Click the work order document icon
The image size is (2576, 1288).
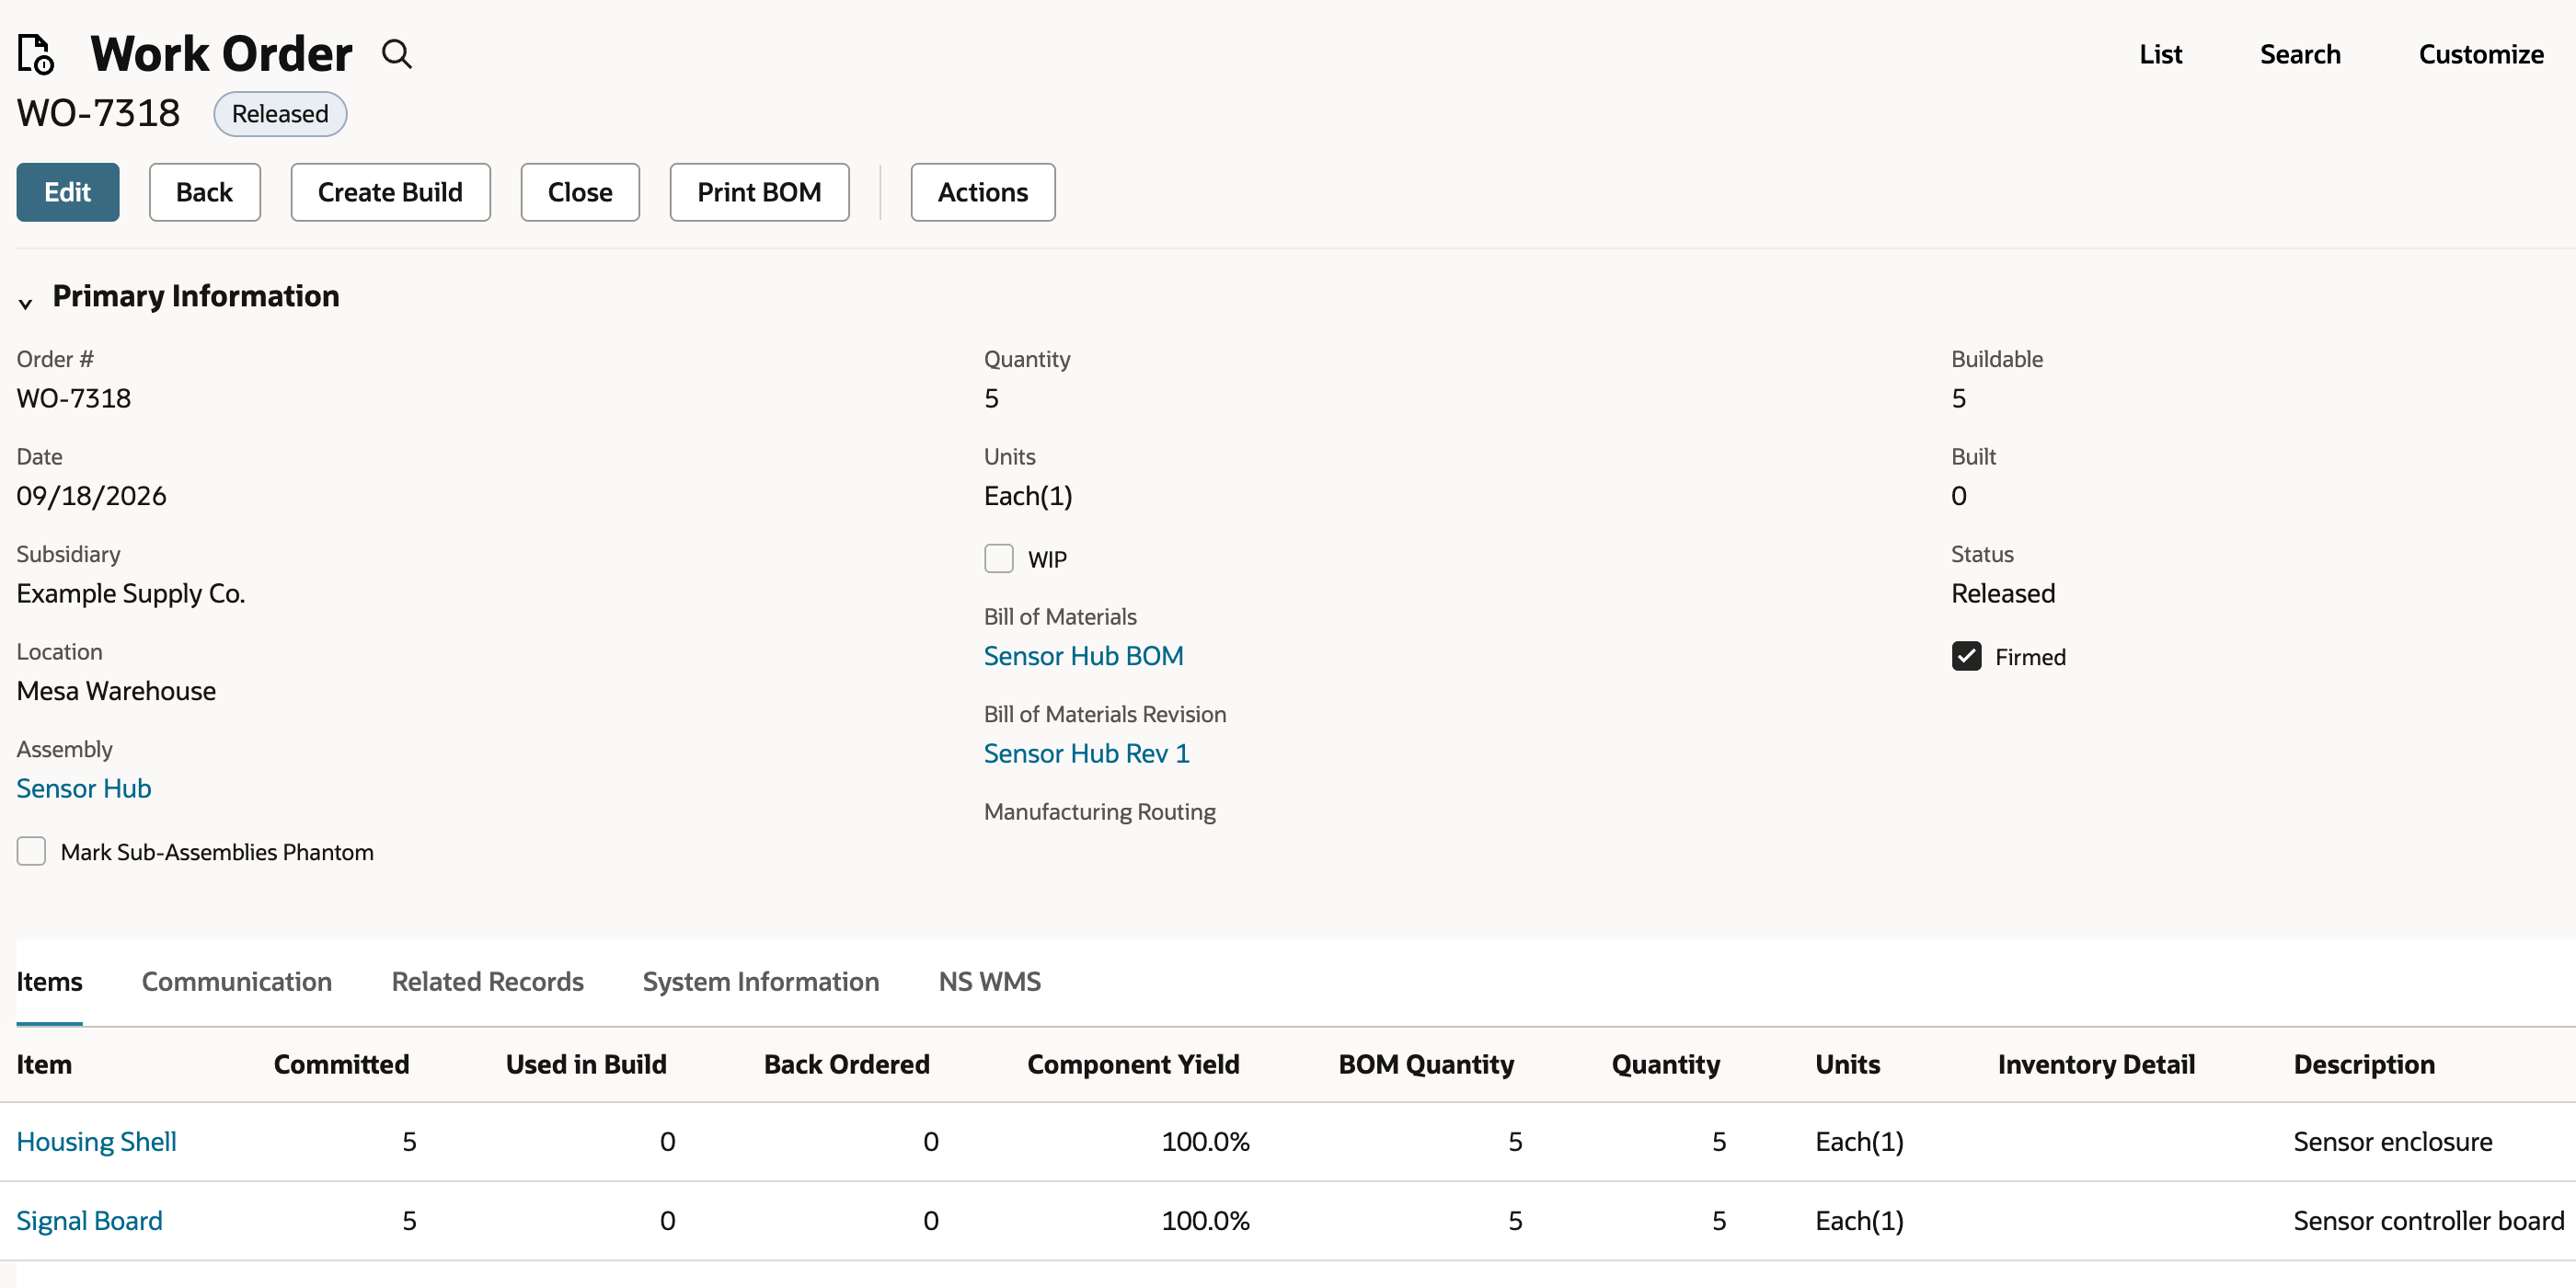point(36,54)
